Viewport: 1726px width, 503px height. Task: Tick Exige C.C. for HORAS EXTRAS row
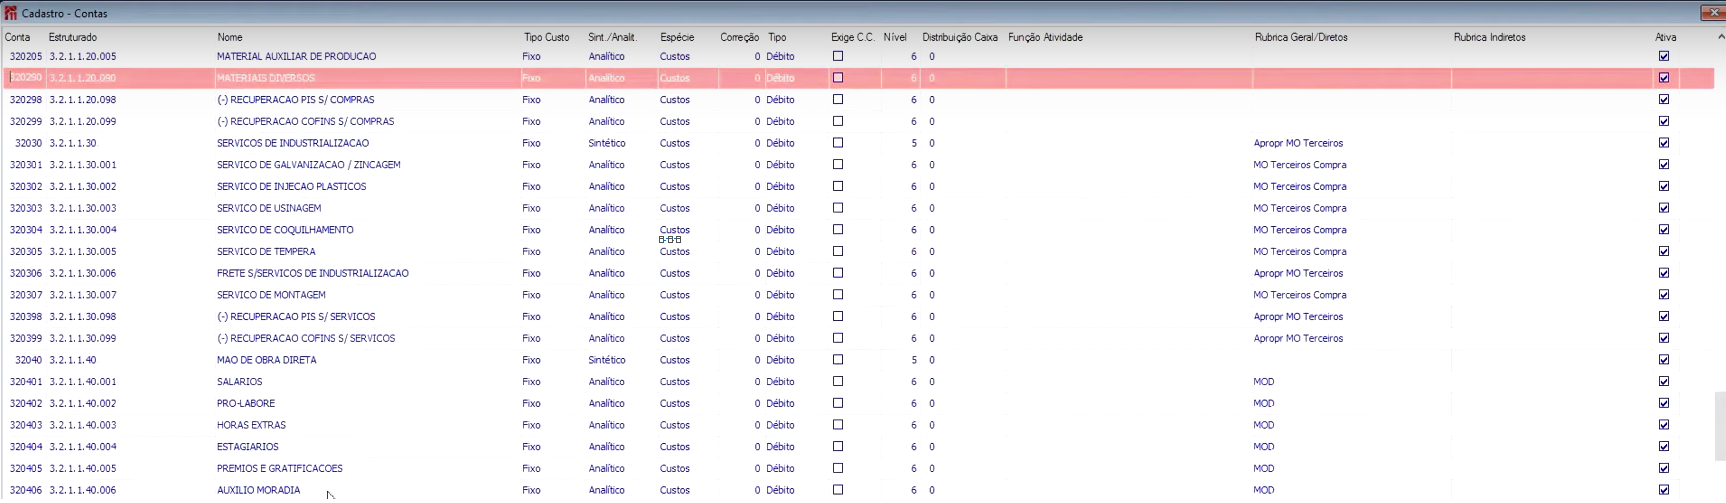(838, 425)
